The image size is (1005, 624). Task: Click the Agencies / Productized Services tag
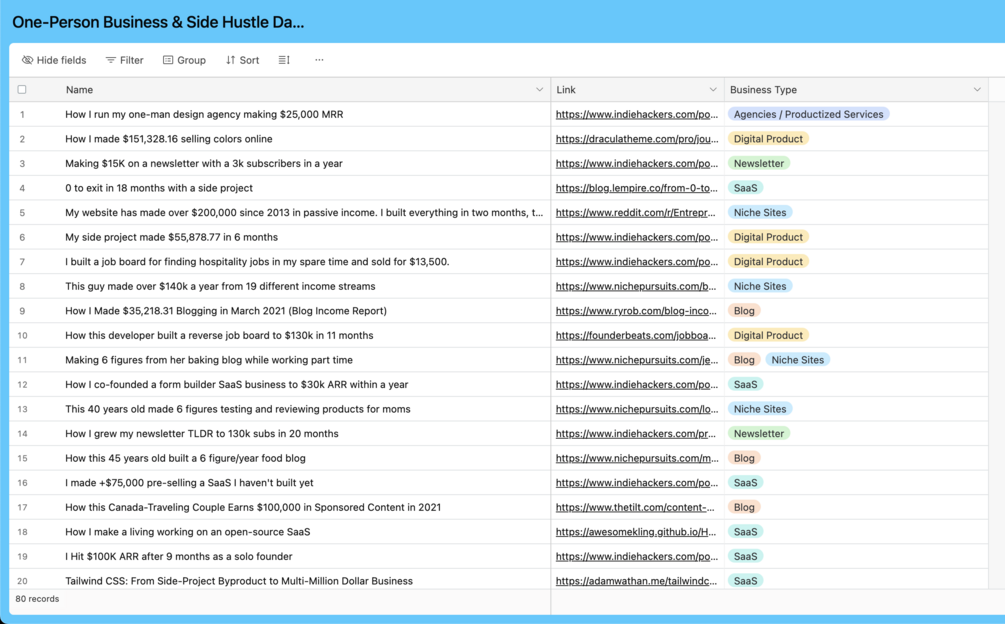[808, 115]
